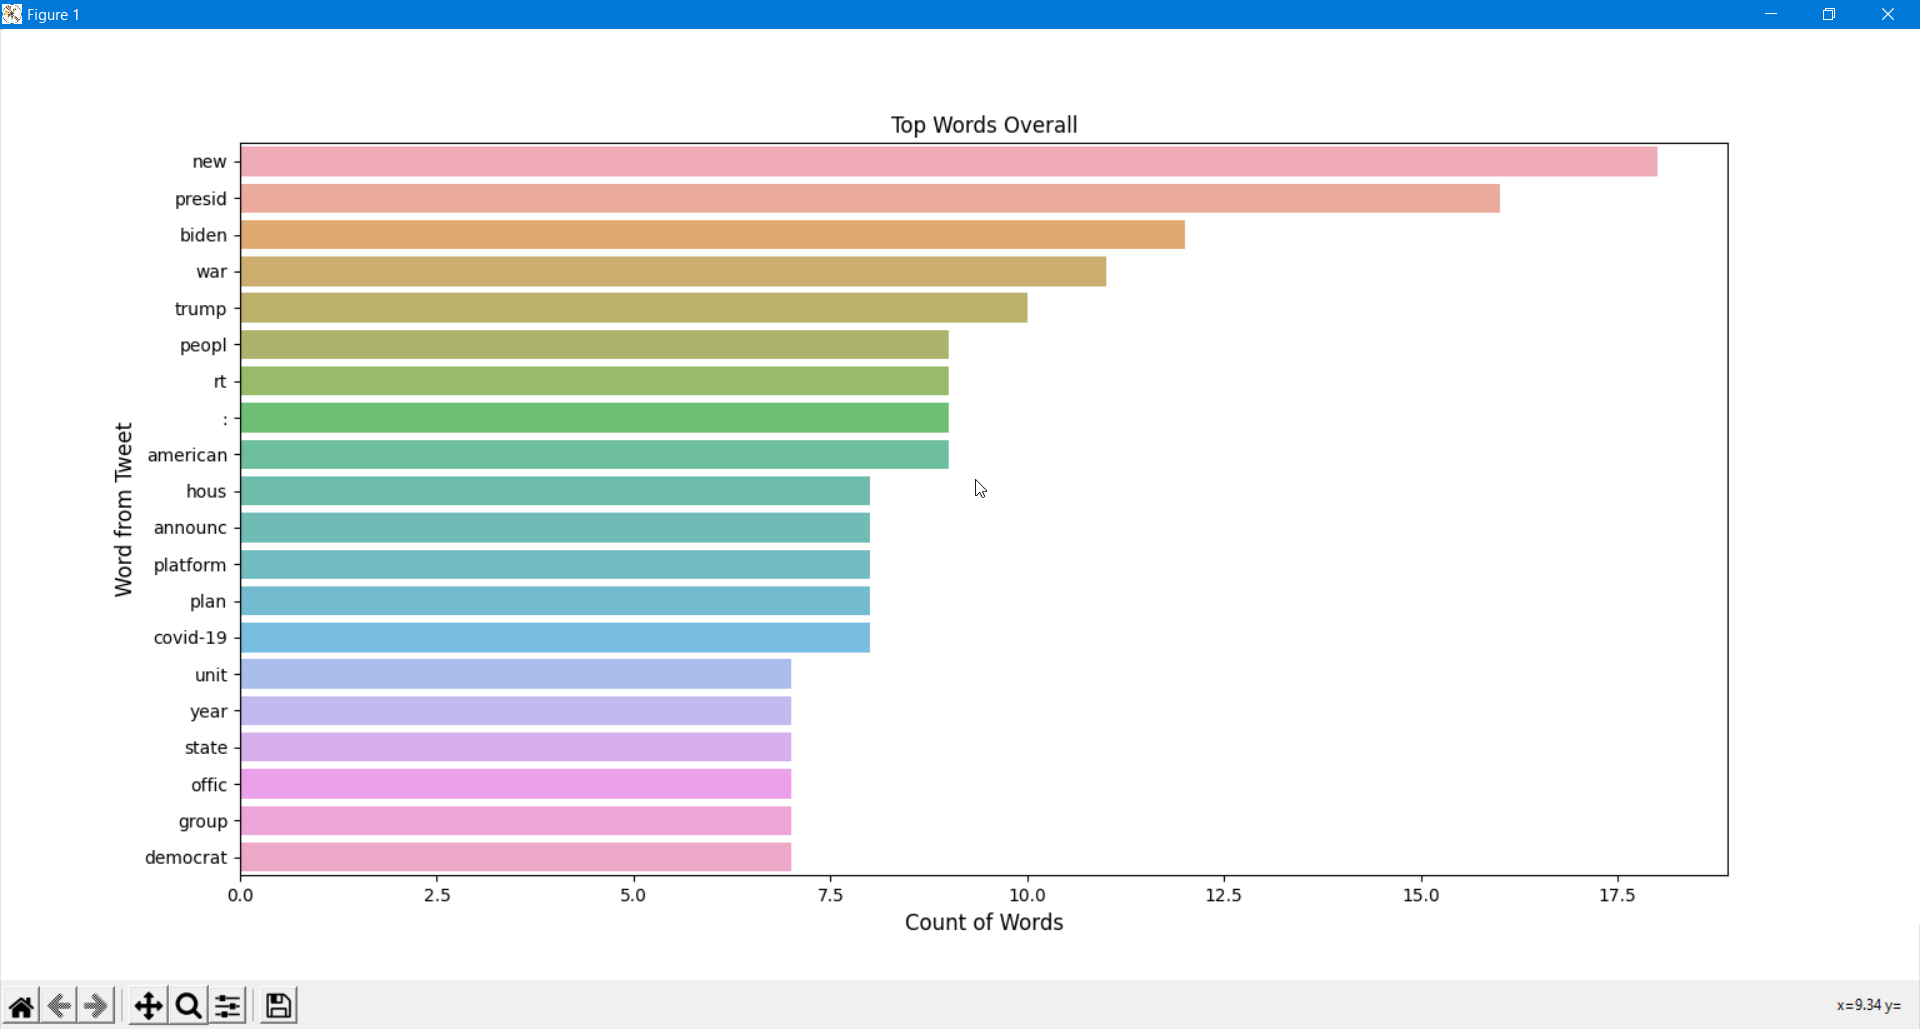Image resolution: width=1920 pixels, height=1029 pixels.
Task: Click the light blue 'covid-19' bar
Action: (x=555, y=638)
